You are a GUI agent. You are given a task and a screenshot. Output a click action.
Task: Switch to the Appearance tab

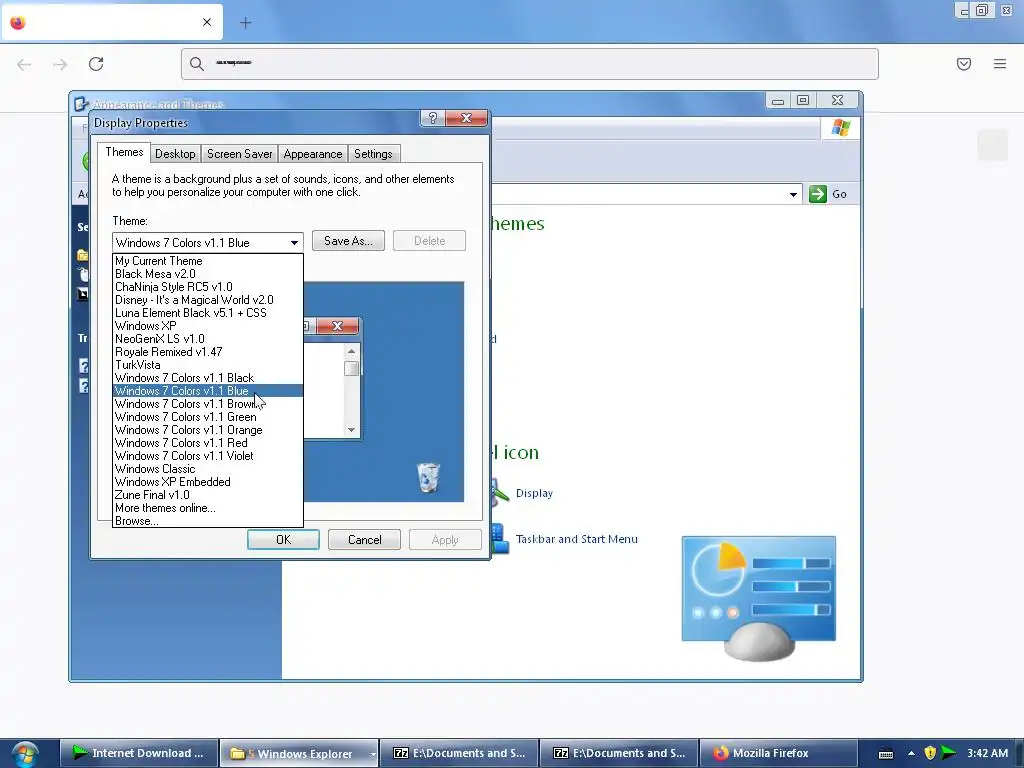point(313,154)
